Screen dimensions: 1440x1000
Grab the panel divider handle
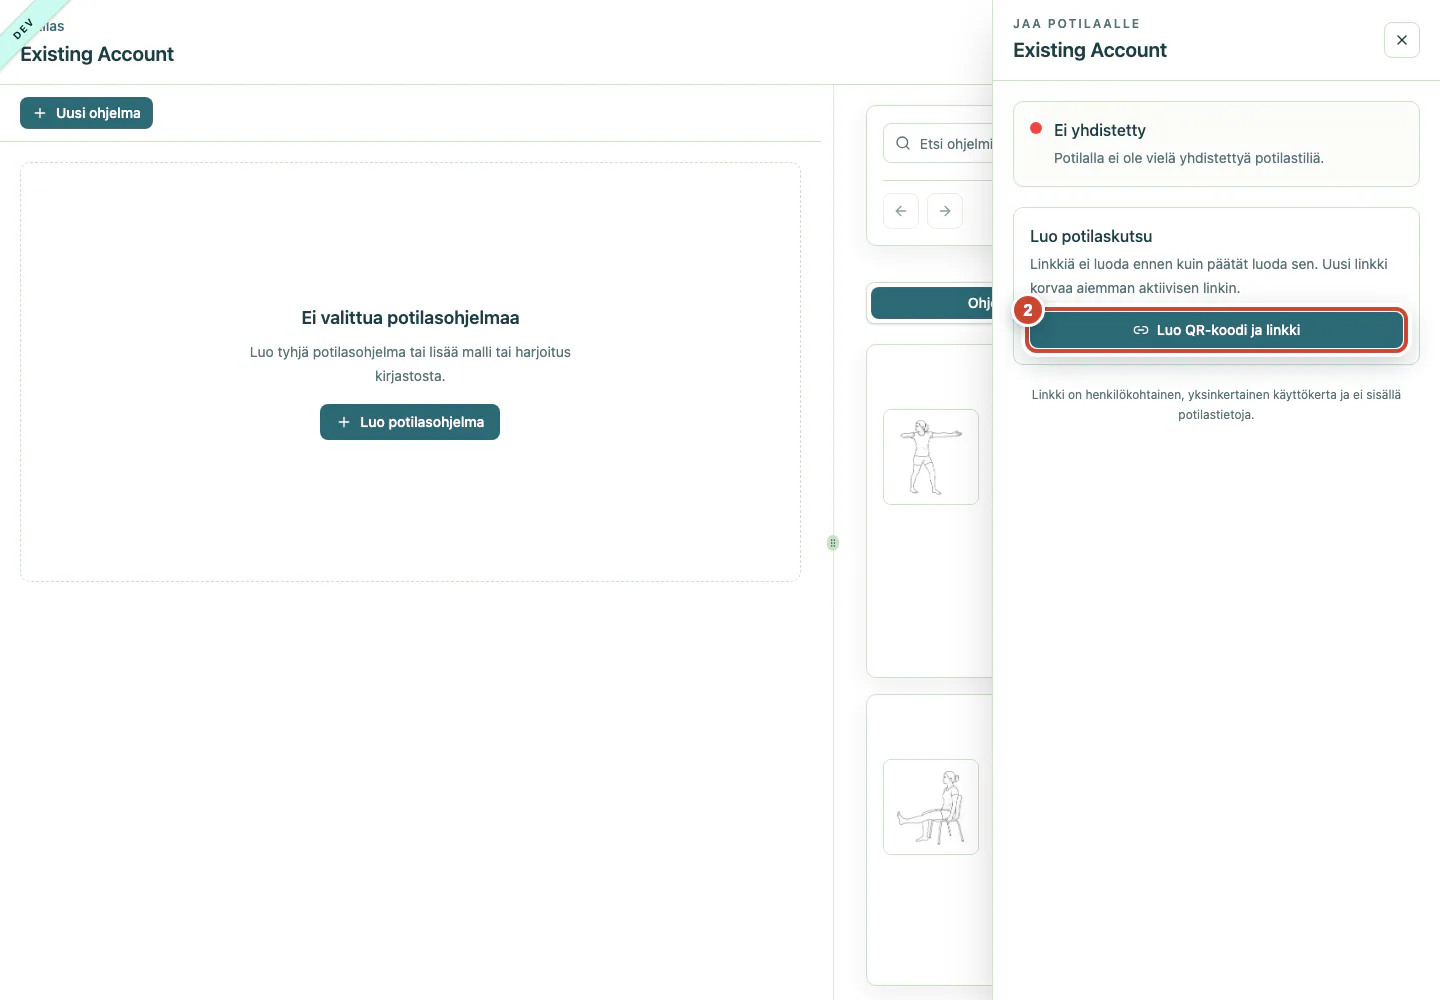click(833, 543)
